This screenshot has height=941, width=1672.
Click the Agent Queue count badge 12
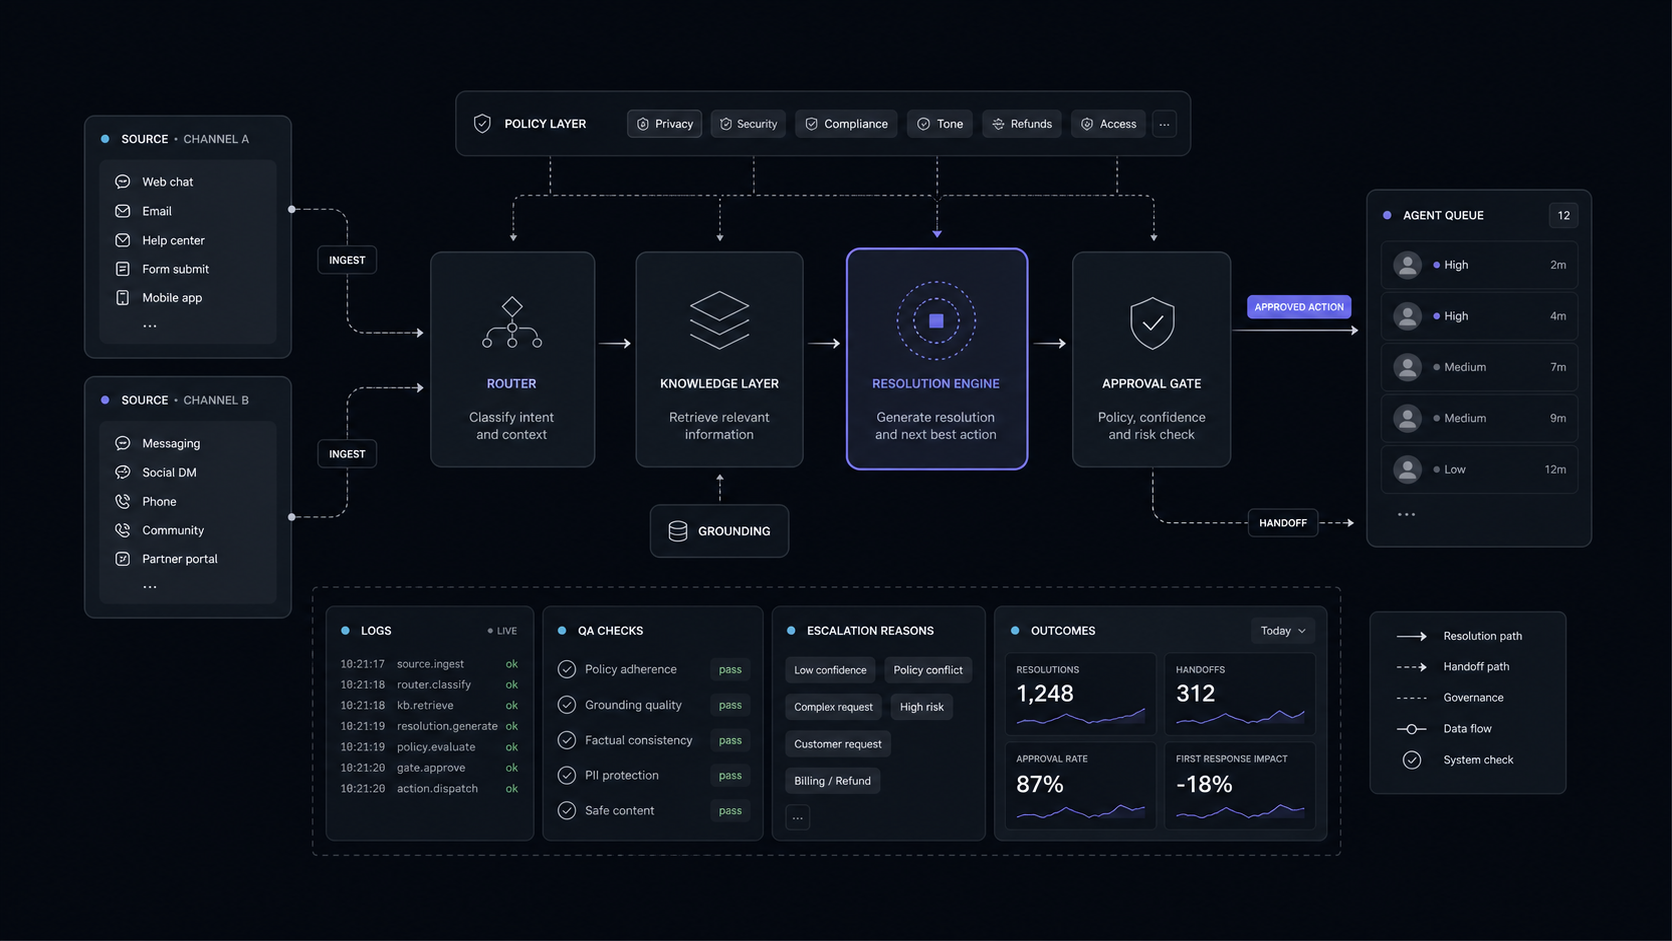1564,215
